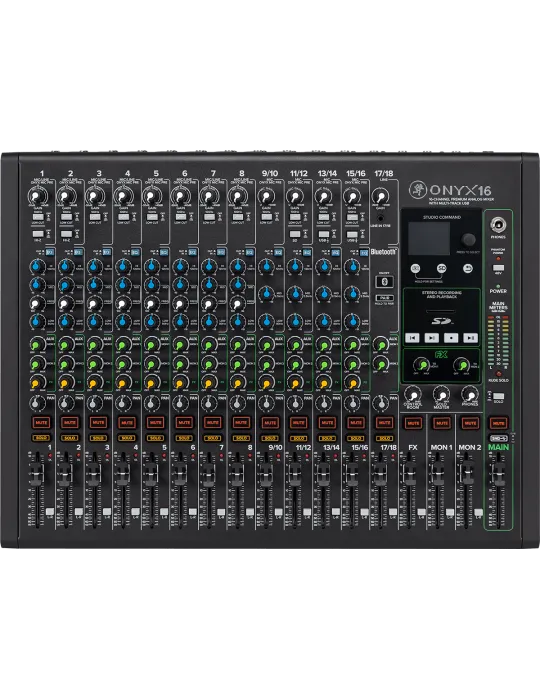This screenshot has width=540, height=700.
Task: Click the white Freq knob on channel 3
Action: 94,304
